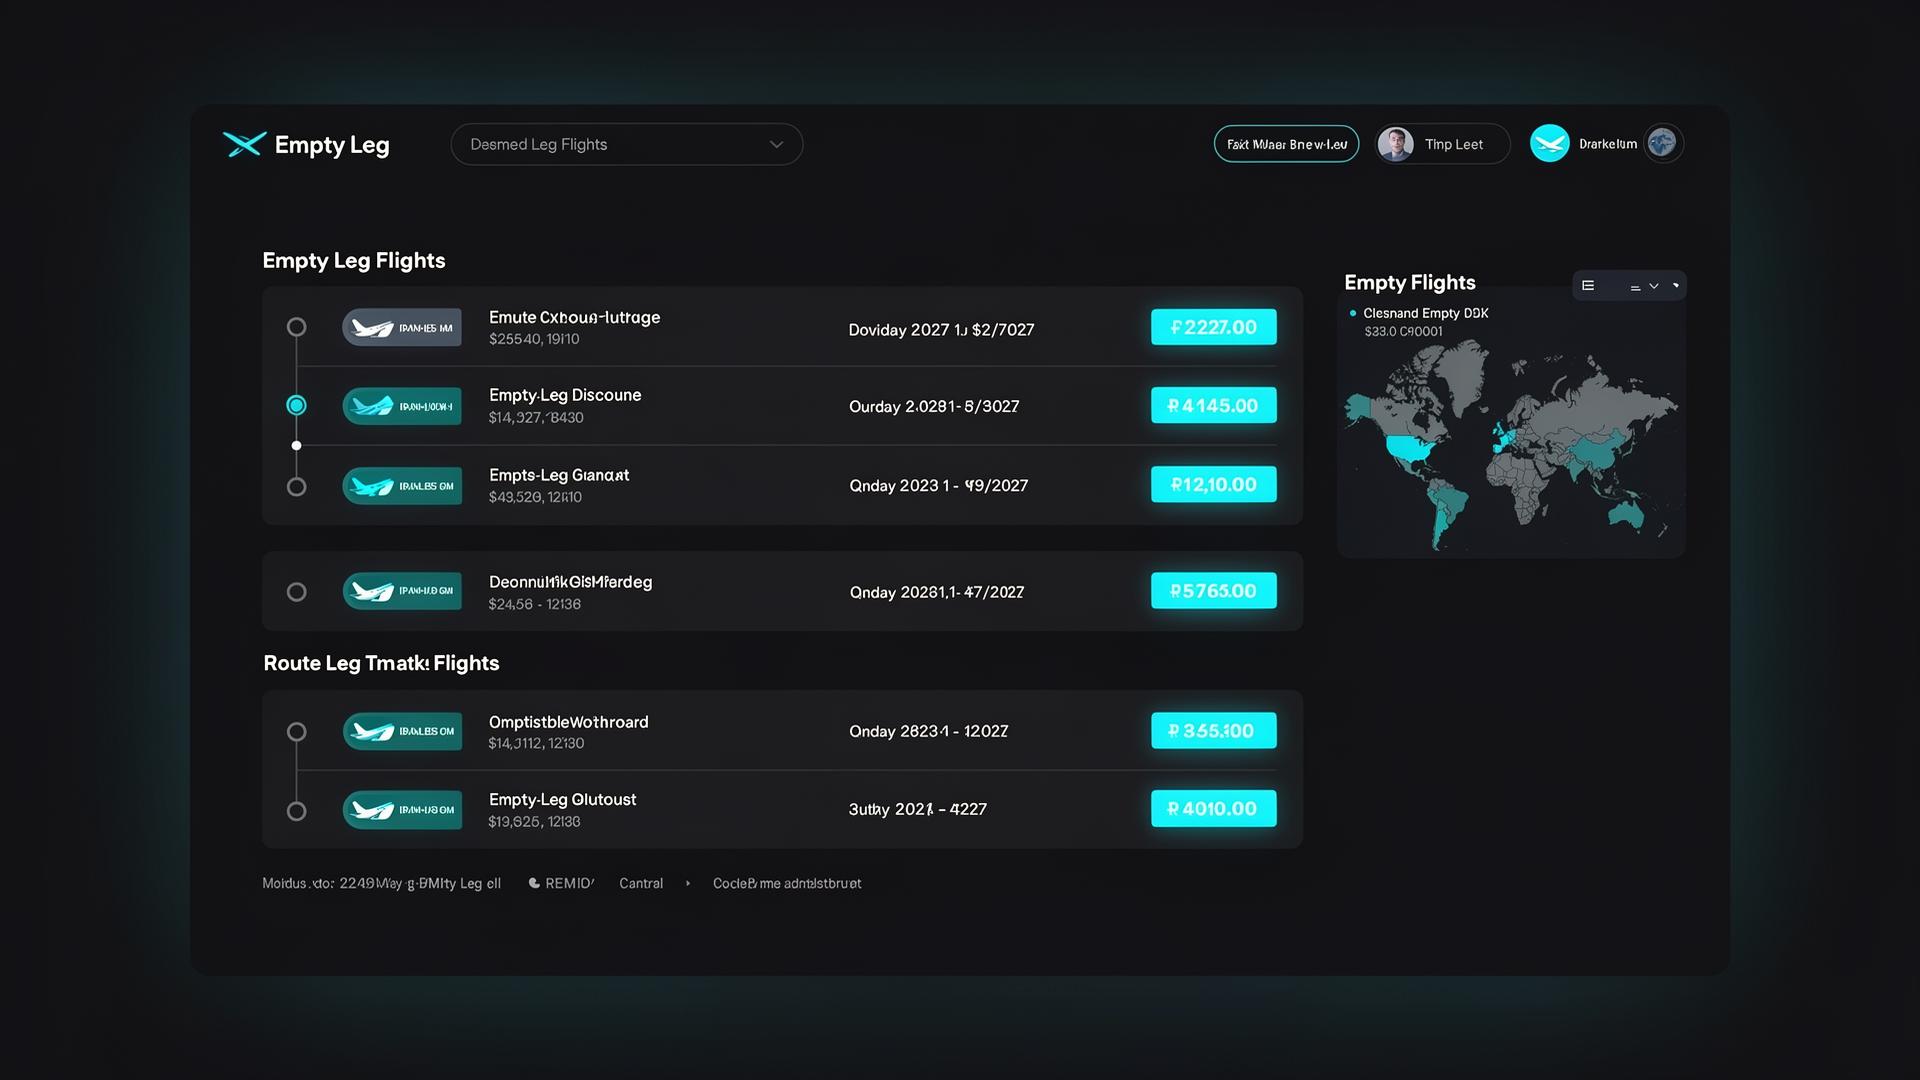Open the Desmed Leg Flights dropdown
The width and height of the screenshot is (1920, 1080).
pos(627,144)
